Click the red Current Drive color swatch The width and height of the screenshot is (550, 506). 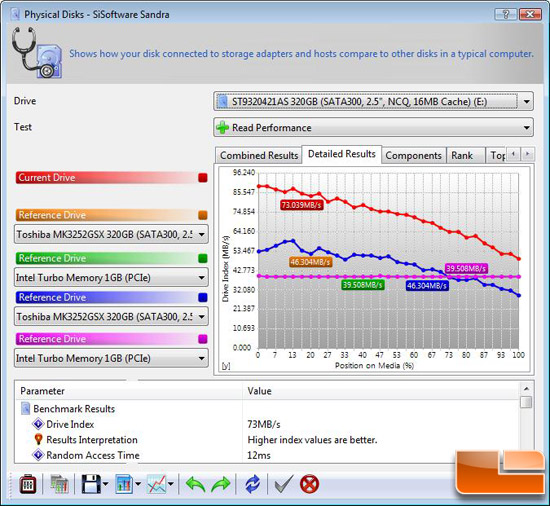(203, 178)
